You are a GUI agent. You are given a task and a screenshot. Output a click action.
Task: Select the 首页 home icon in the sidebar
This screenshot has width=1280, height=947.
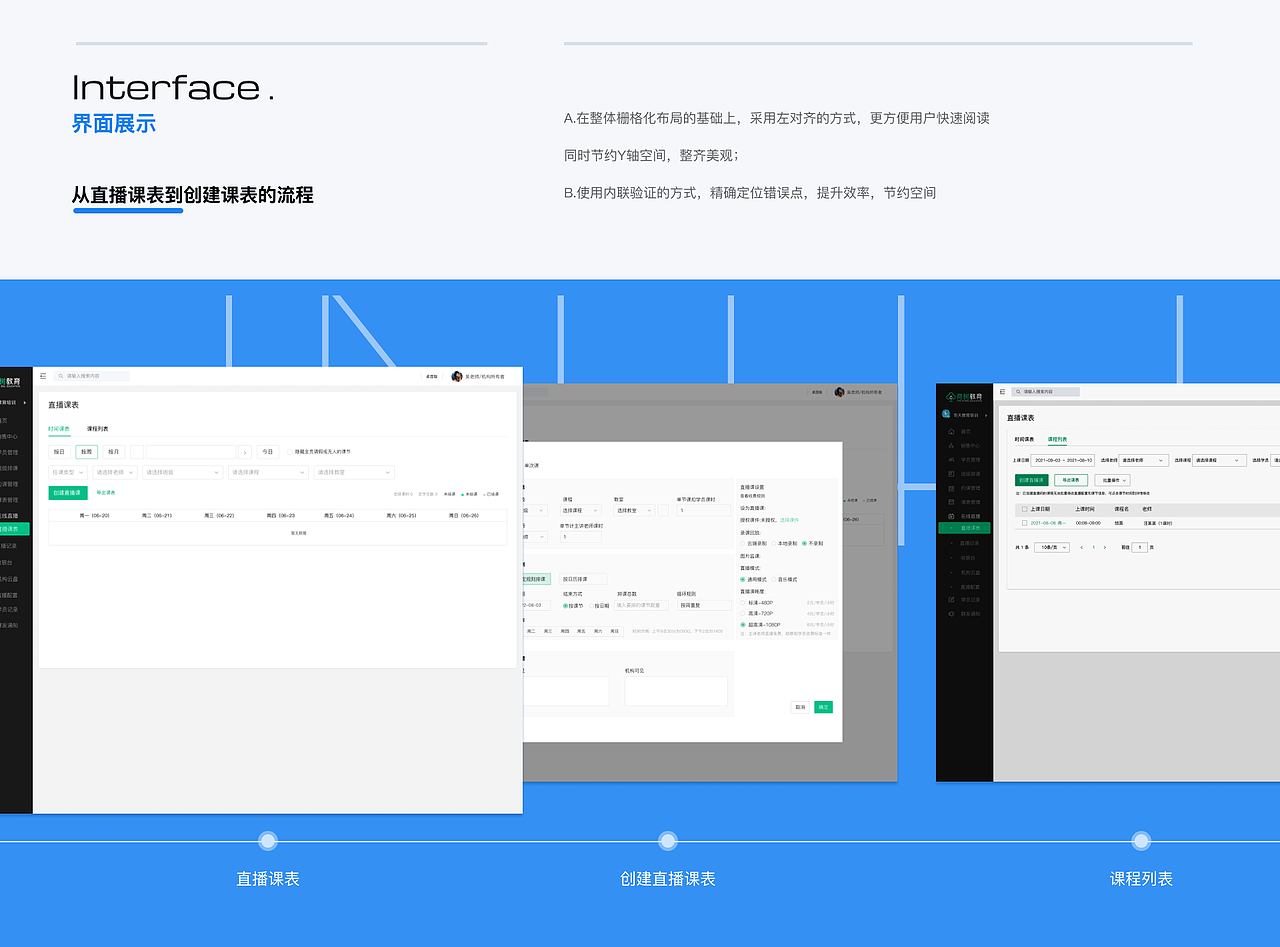tap(950, 432)
